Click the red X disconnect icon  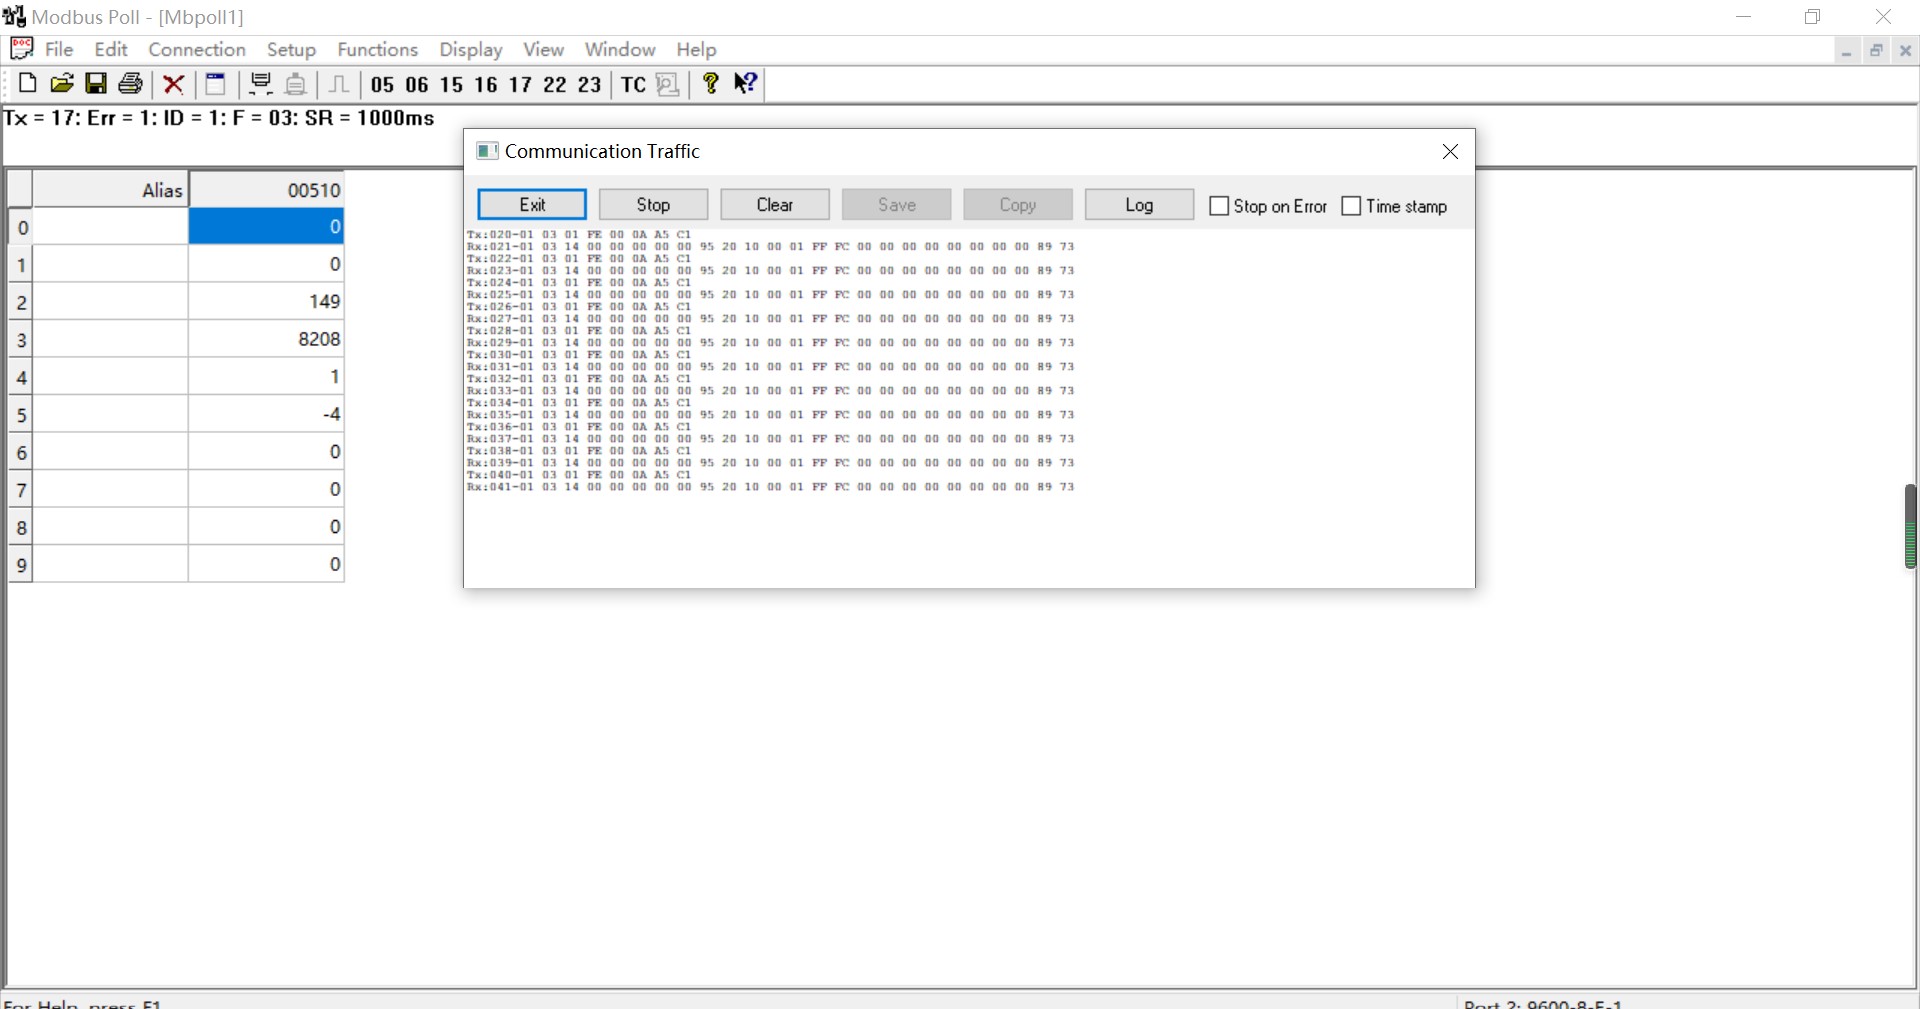click(x=174, y=84)
